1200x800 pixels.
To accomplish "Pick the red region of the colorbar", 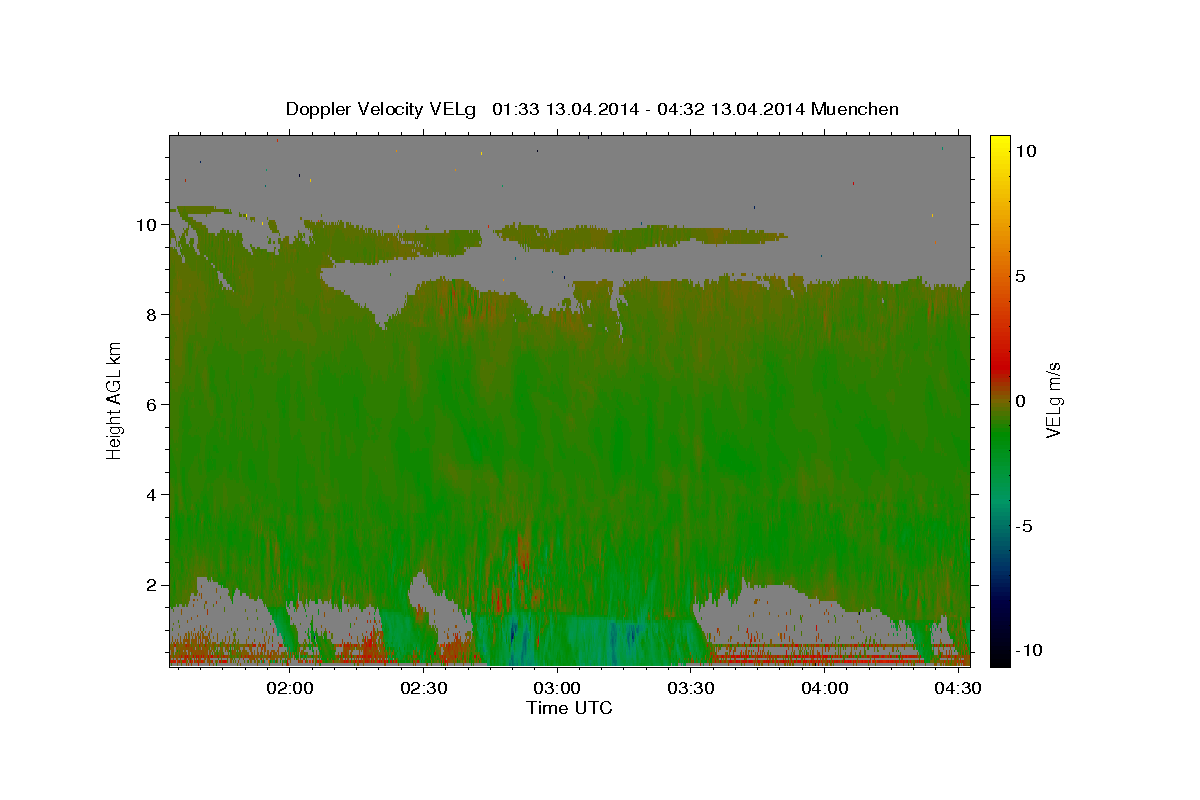I will coord(999,365).
